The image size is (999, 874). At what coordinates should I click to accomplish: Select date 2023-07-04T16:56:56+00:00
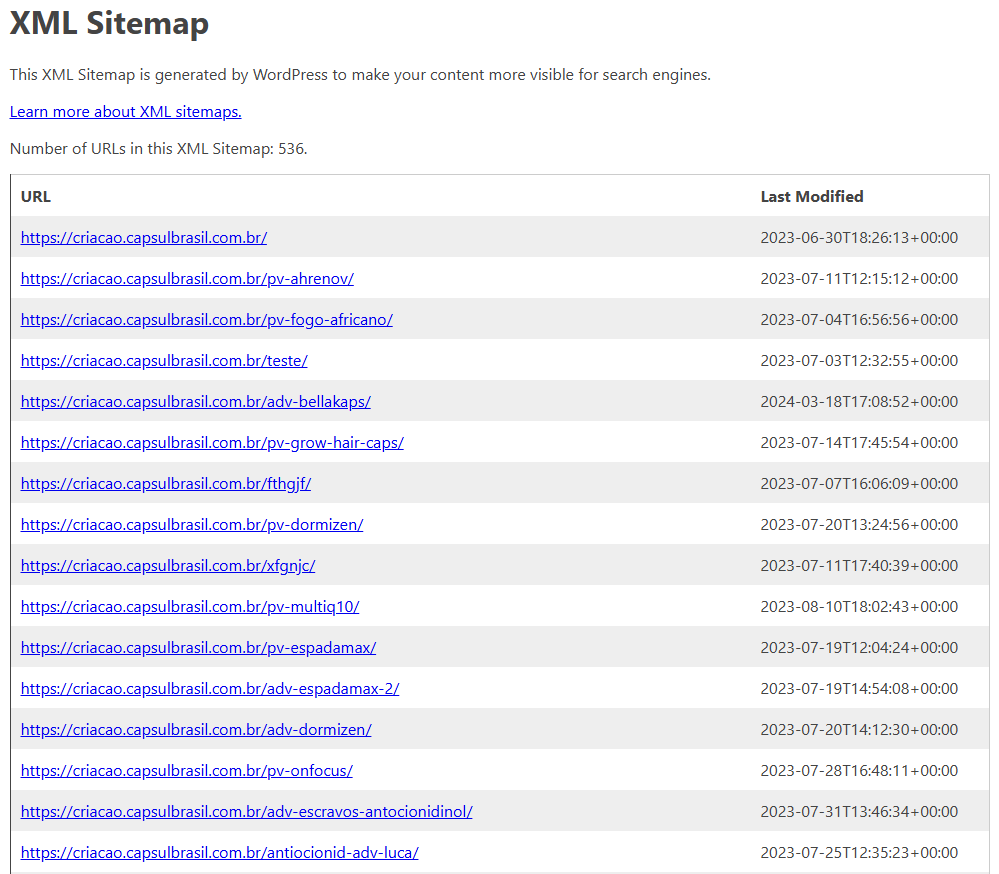(859, 320)
